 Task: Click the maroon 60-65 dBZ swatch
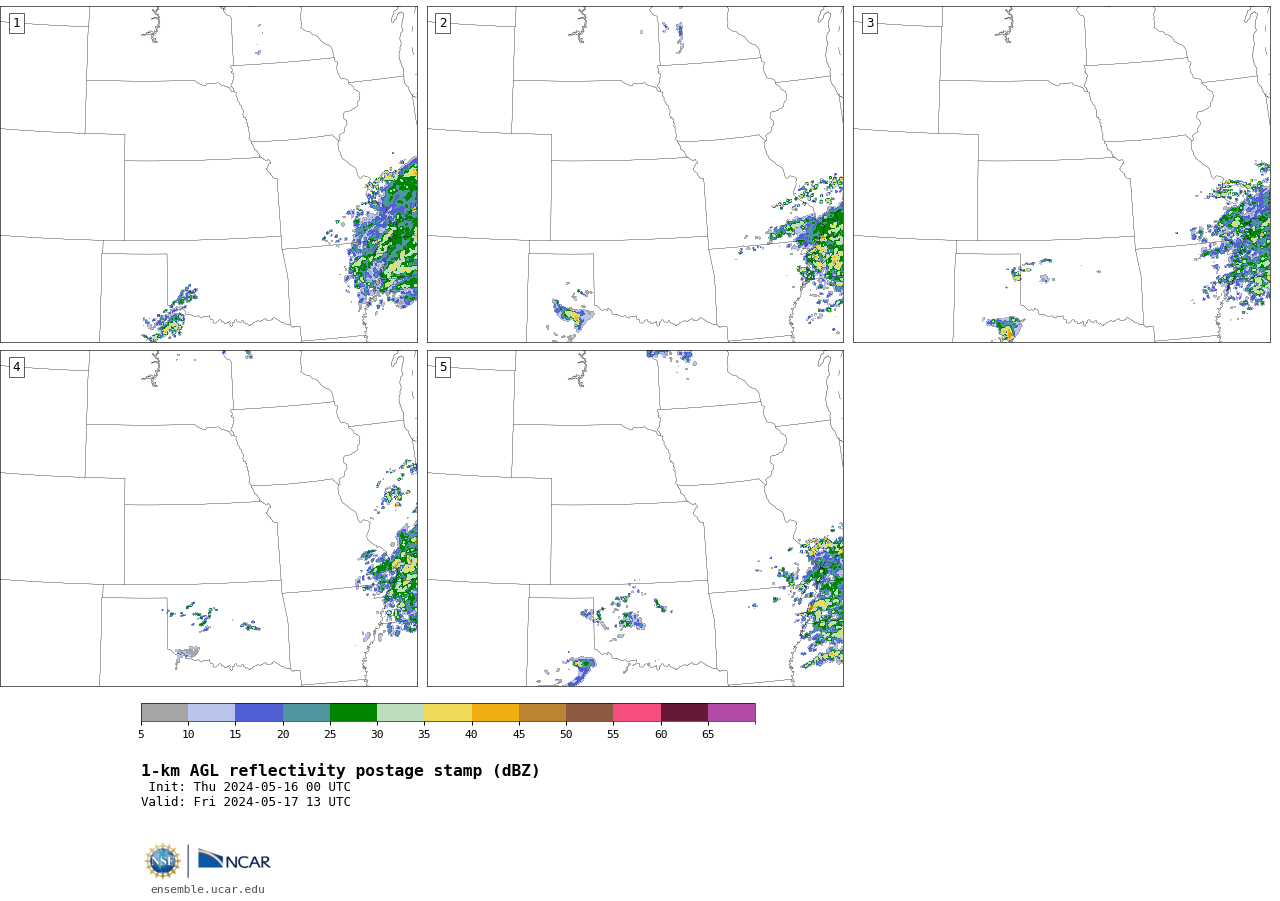tap(684, 712)
